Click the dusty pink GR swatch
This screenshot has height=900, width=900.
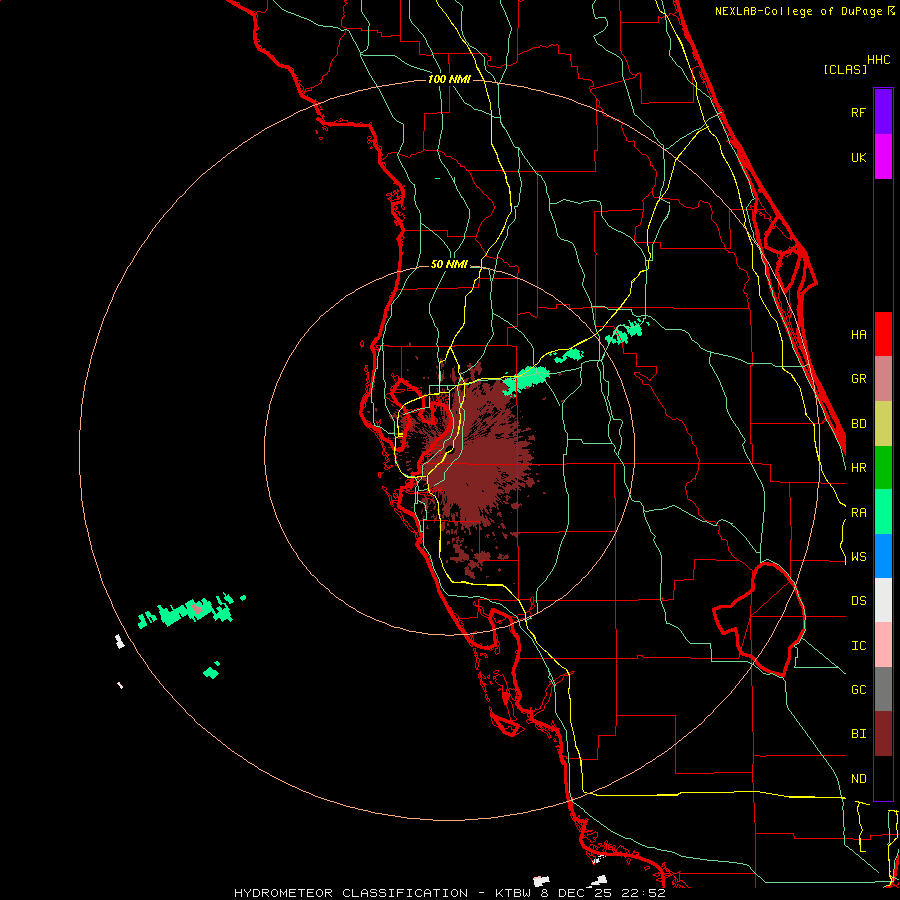click(x=883, y=379)
